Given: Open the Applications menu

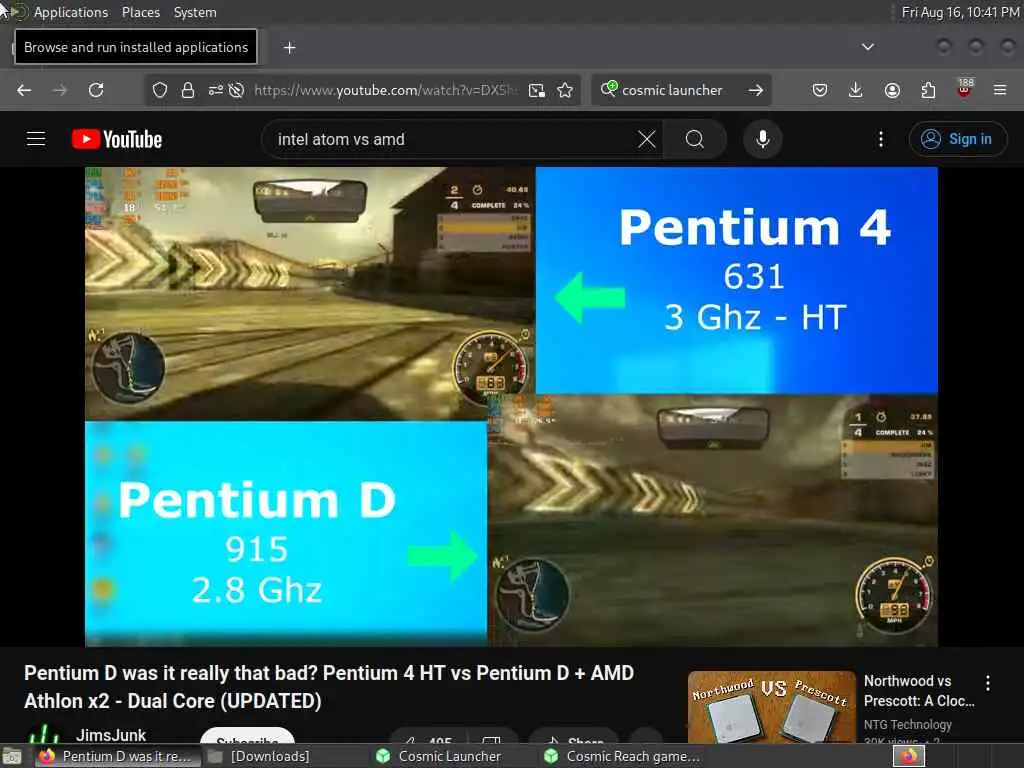Looking at the screenshot, I should coord(71,12).
